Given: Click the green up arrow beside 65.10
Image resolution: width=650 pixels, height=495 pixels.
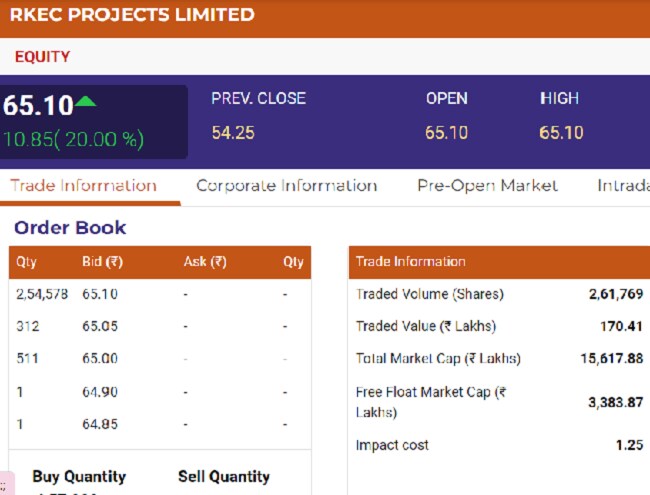Looking at the screenshot, I should 86,101.
